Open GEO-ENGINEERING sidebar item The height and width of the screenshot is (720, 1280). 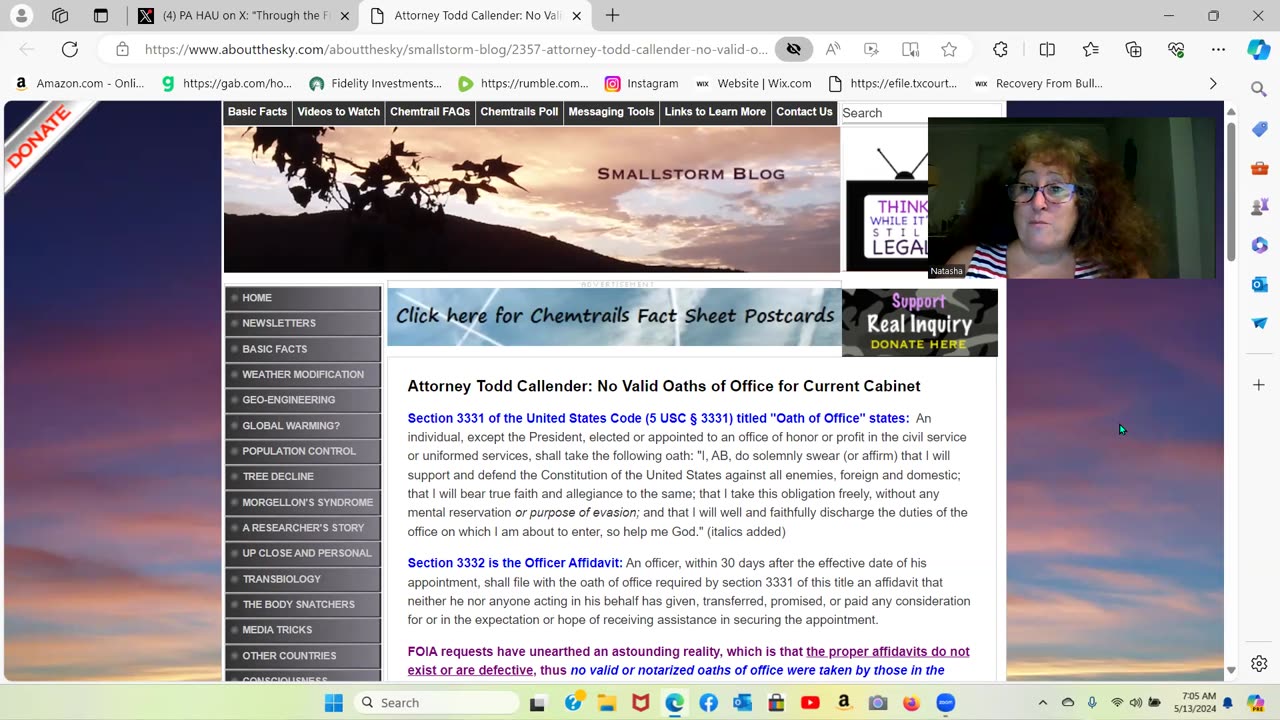click(303, 400)
